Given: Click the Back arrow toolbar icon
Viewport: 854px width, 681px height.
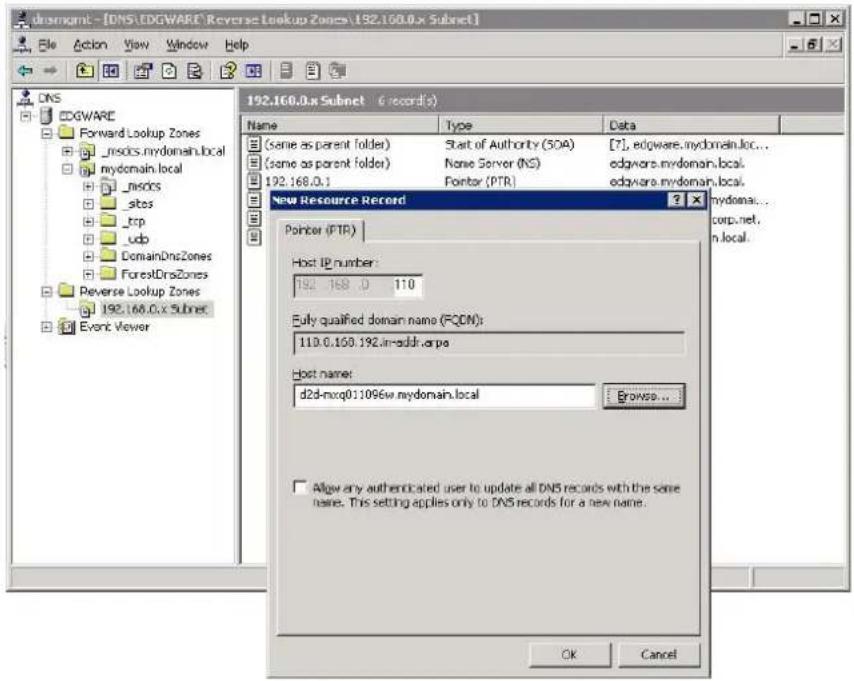Looking at the screenshot, I should coord(25,71).
